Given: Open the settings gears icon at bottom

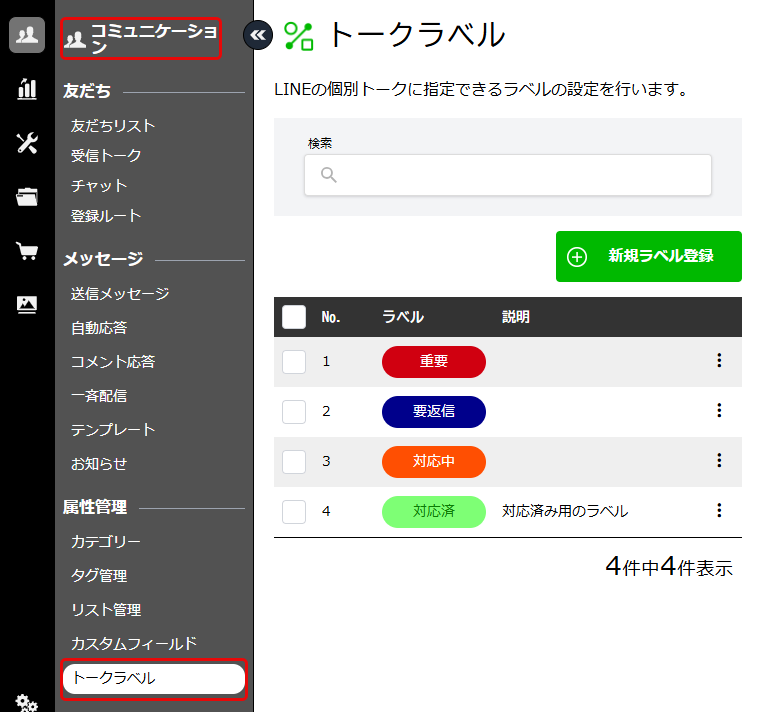Looking at the screenshot, I should coord(26,702).
